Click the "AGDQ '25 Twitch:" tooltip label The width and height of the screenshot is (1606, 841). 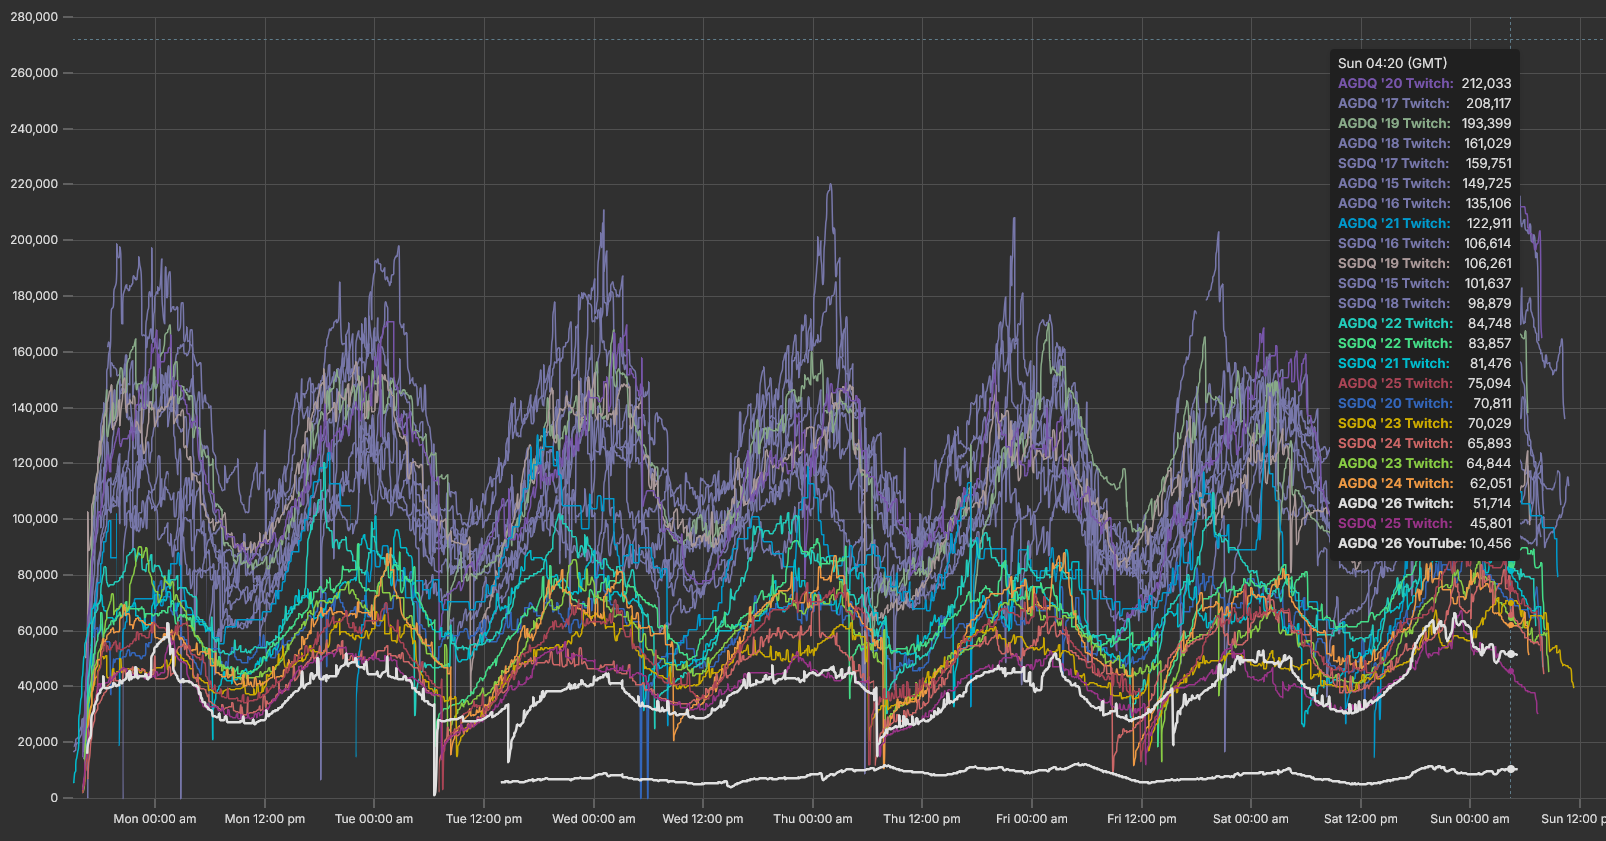1396,383
